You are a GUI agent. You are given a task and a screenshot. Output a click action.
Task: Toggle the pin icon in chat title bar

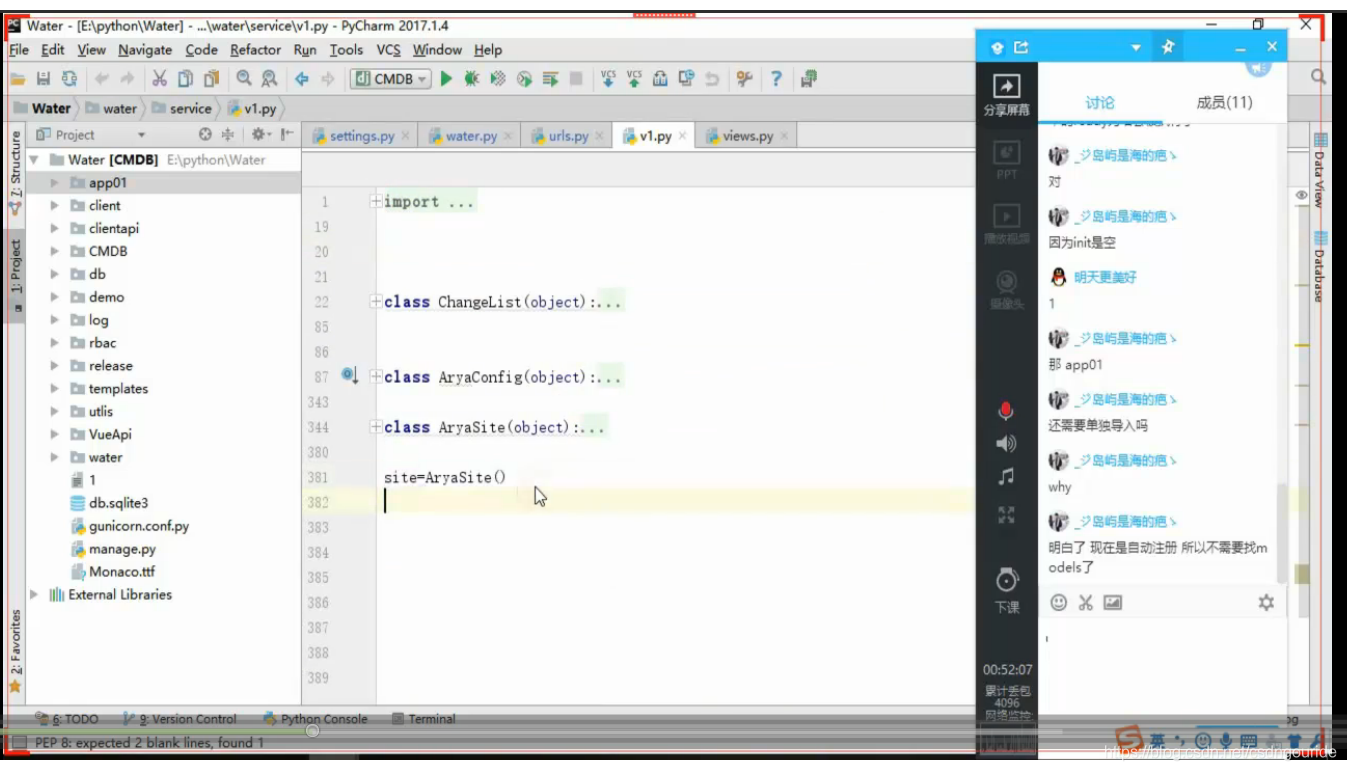1167,47
